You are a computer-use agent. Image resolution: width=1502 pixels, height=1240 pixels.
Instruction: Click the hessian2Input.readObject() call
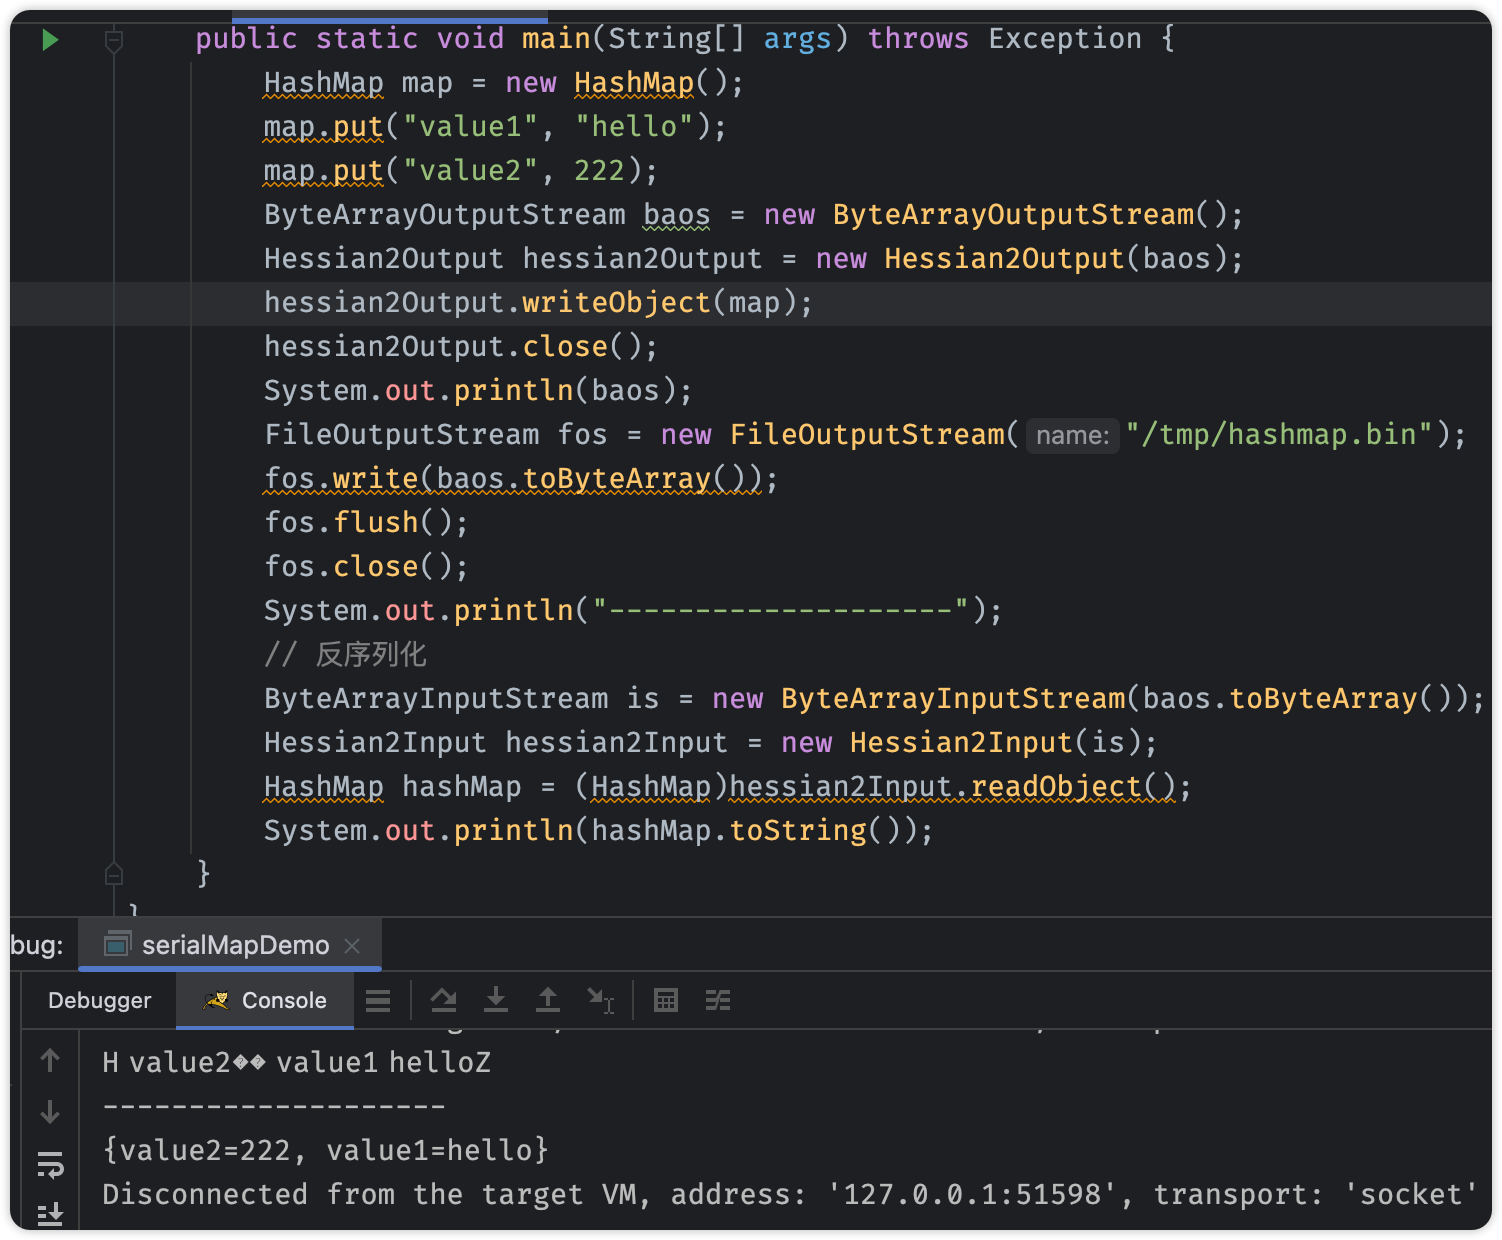[953, 787]
